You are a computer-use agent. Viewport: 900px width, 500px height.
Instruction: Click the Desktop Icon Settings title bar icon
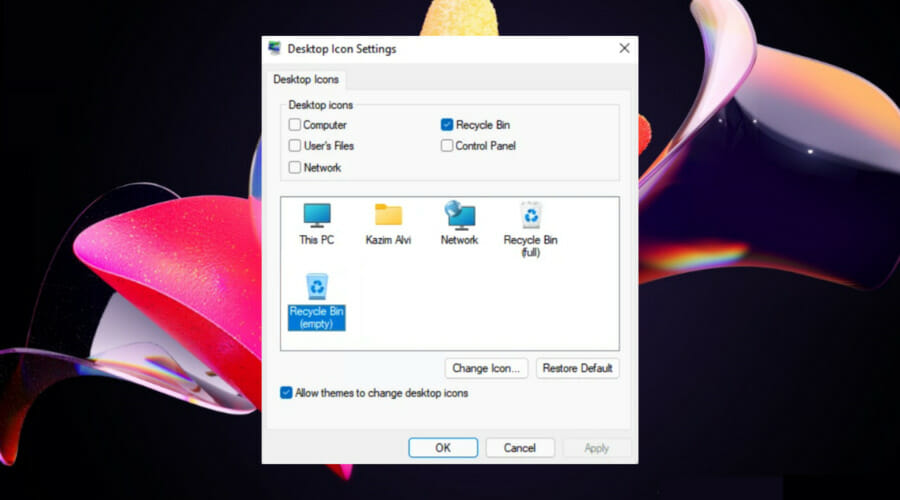(x=274, y=49)
